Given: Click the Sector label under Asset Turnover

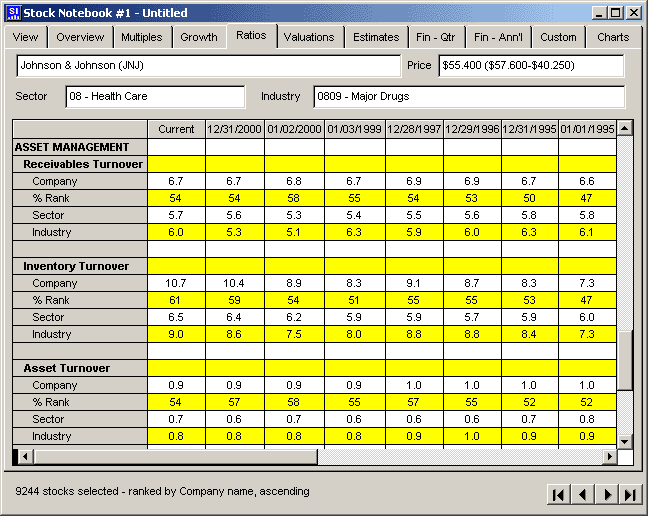Looking at the screenshot, I should tap(80, 419).
